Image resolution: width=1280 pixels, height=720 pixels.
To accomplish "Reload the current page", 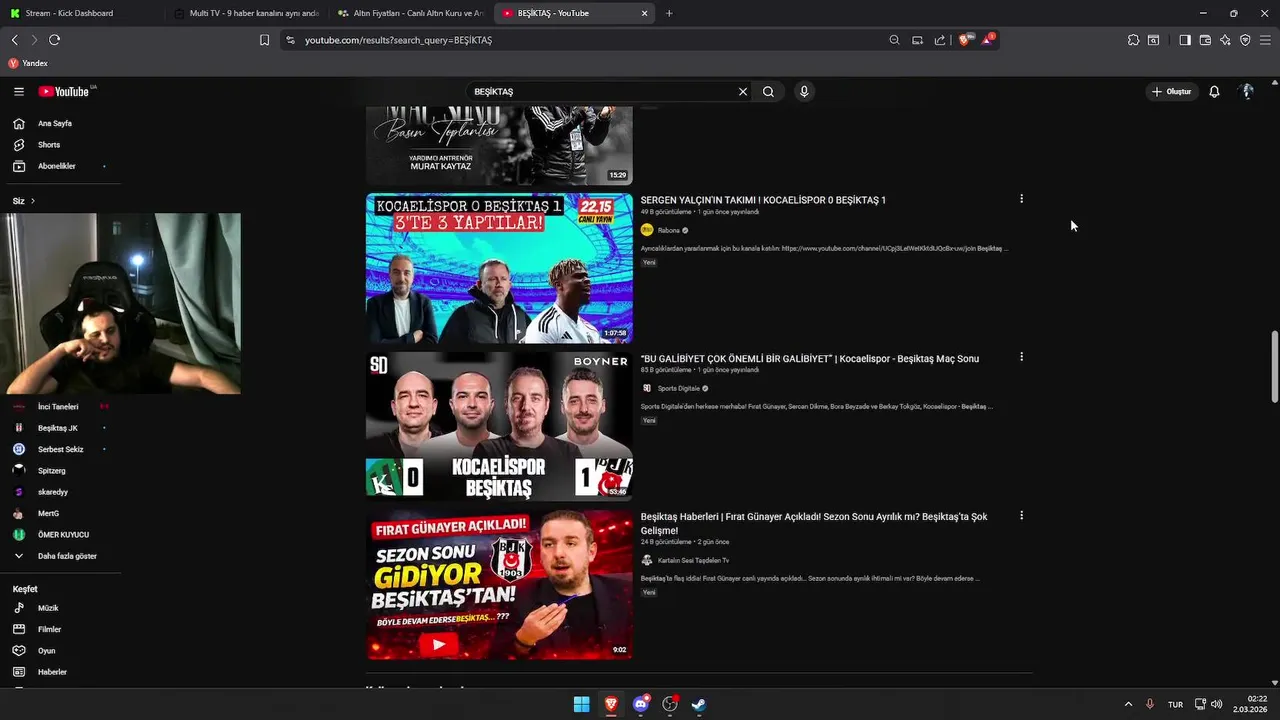I will point(54,40).
